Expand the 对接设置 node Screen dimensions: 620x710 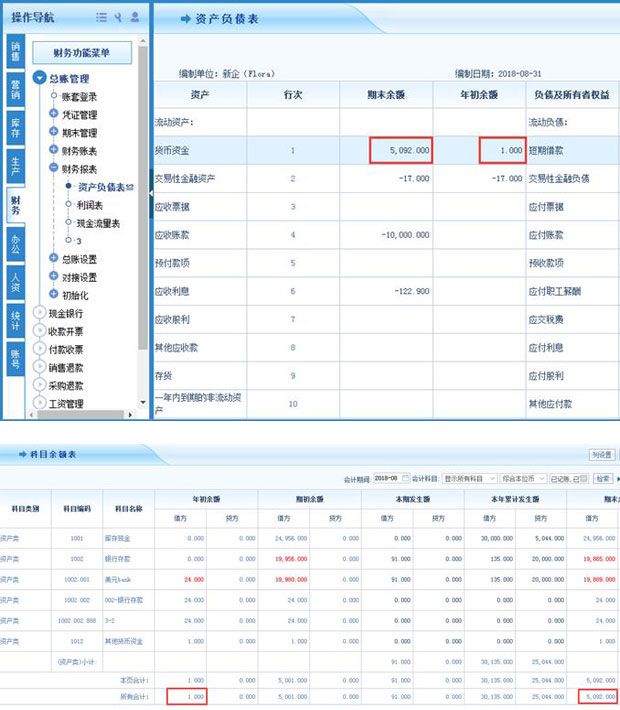(53, 276)
